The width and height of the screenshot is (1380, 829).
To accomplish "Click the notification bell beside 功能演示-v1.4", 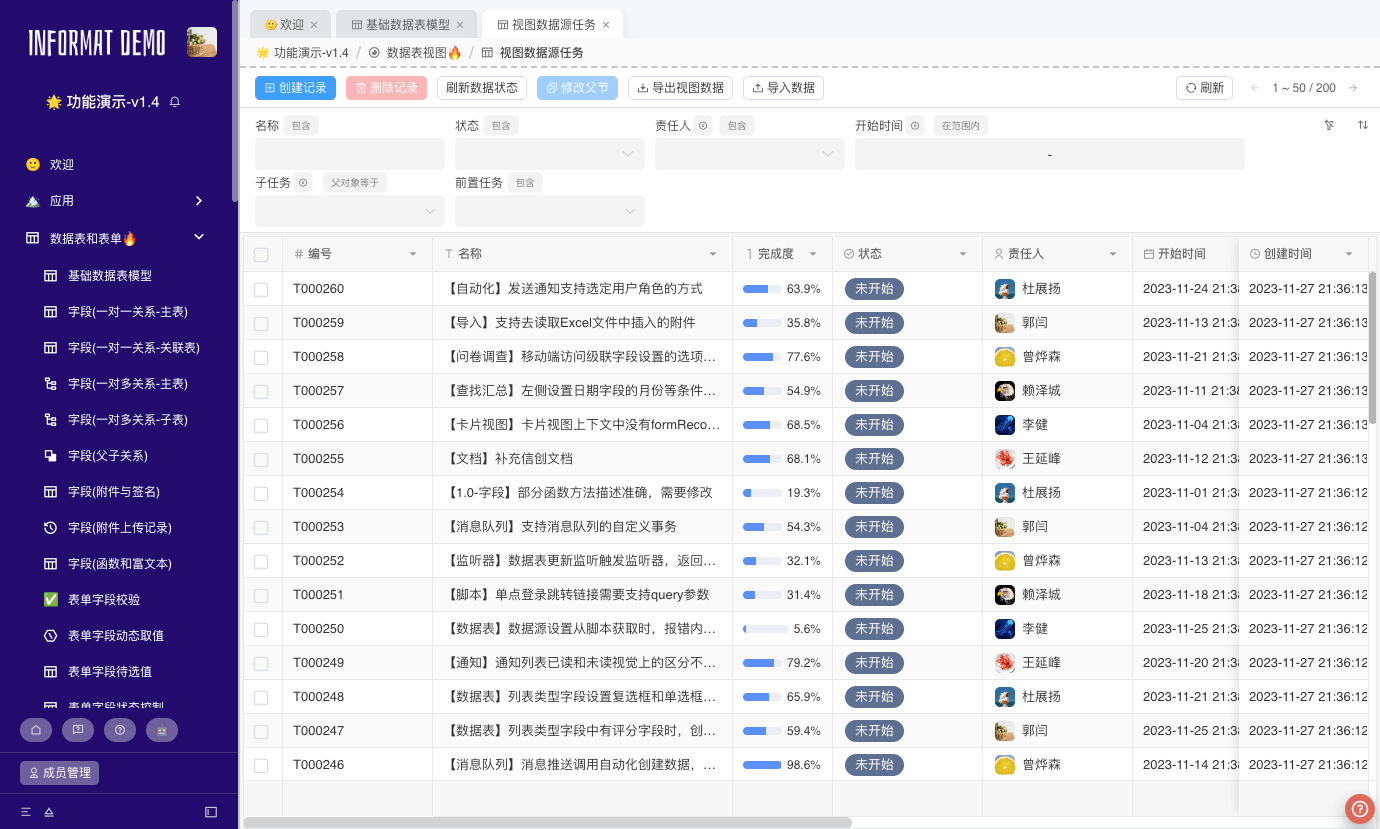I will pos(174,103).
